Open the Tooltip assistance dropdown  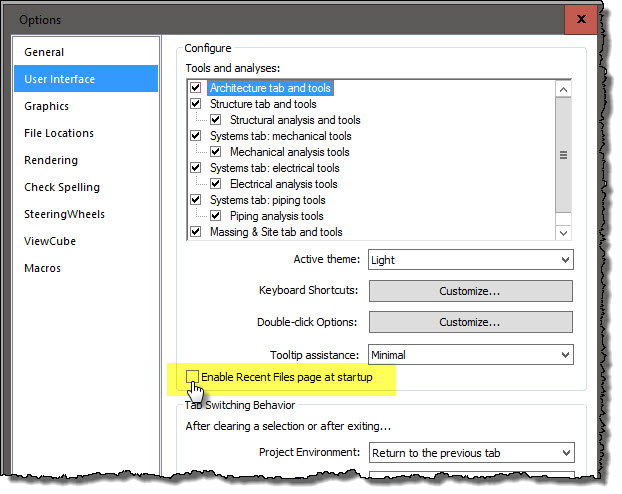click(470, 355)
